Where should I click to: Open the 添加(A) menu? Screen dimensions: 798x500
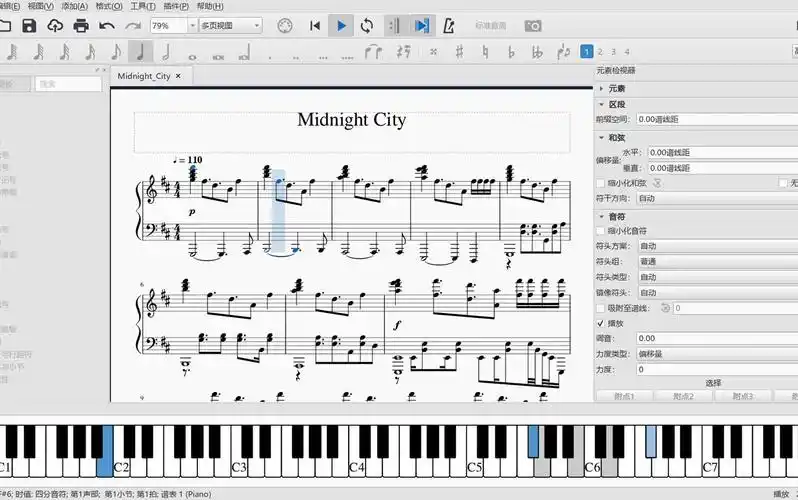click(x=74, y=6)
